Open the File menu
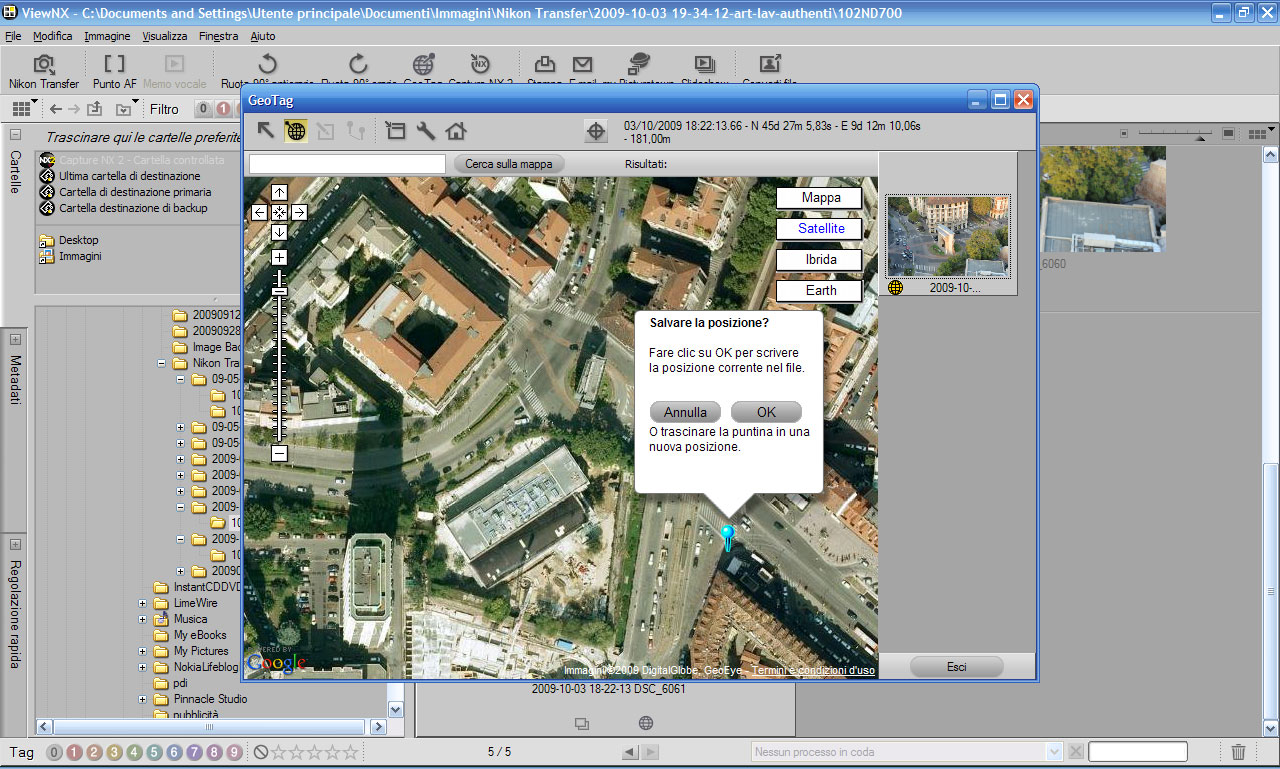Viewport: 1280px width, 769px height. [12, 36]
